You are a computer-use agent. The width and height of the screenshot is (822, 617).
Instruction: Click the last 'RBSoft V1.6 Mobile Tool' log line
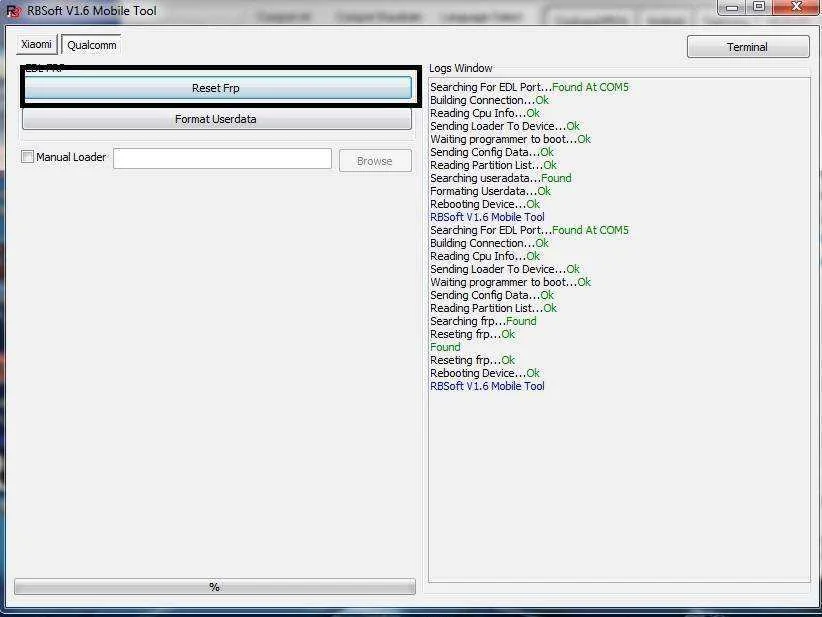pos(487,386)
